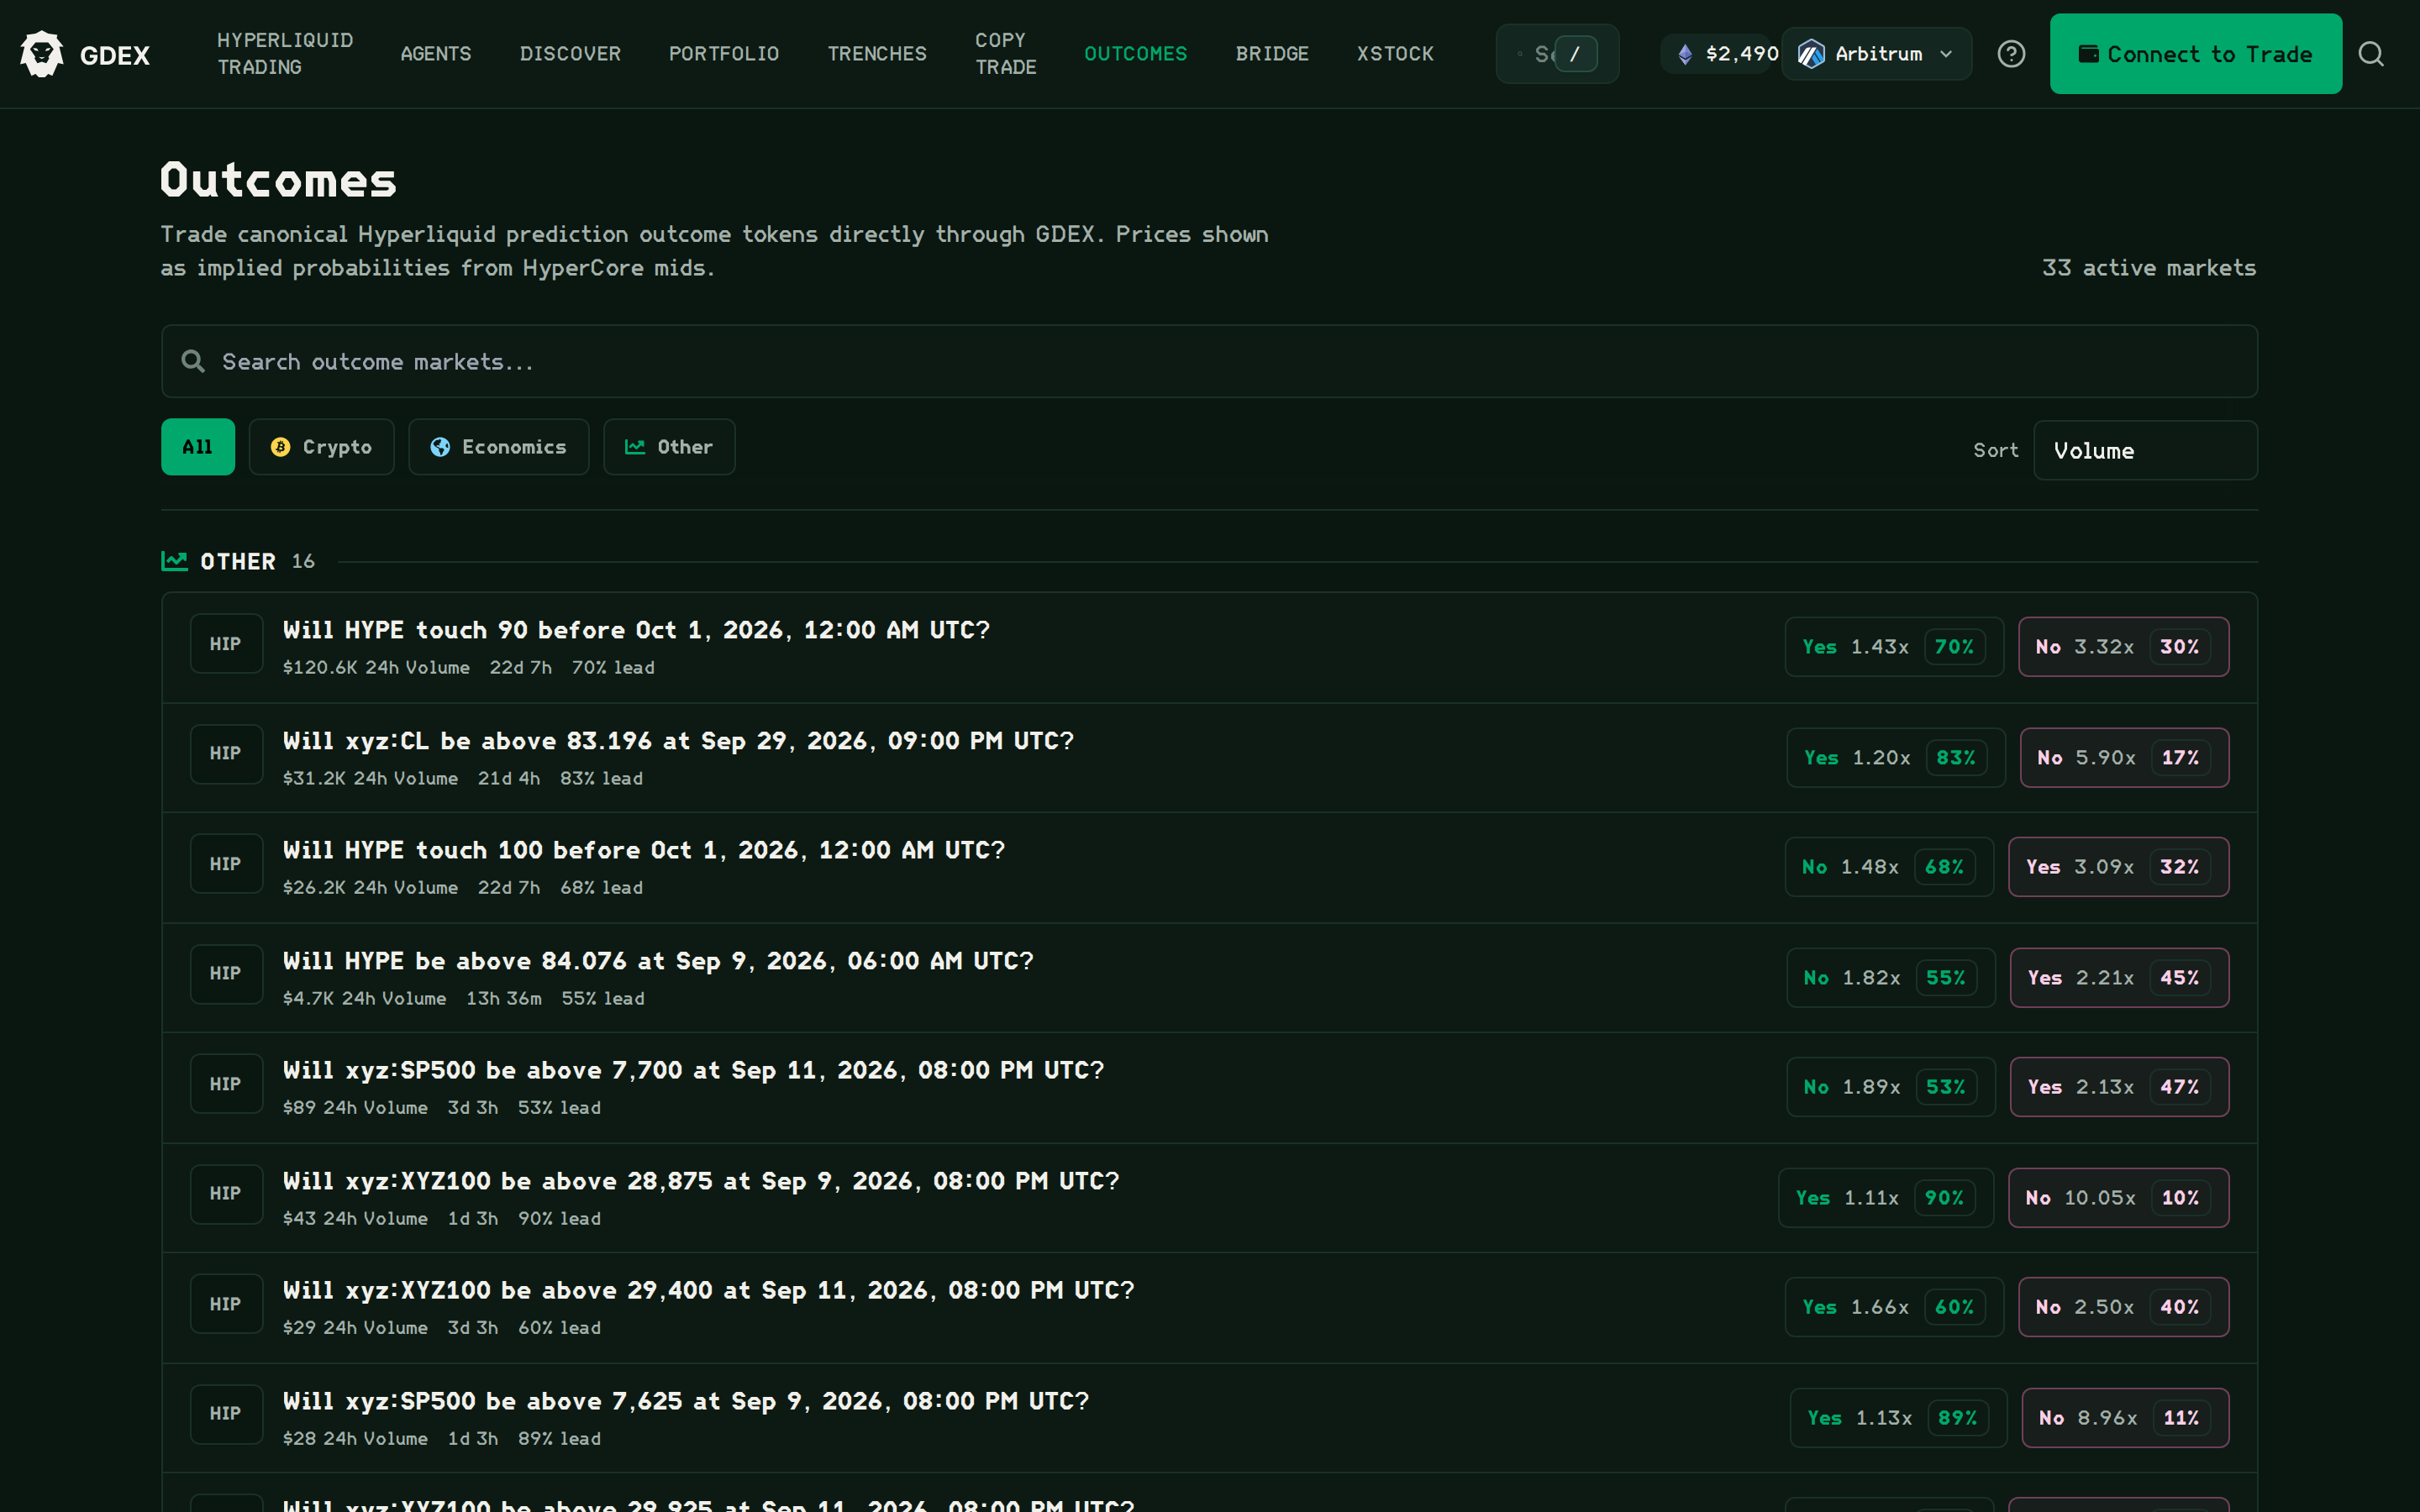2420x1512 pixels.
Task: Click HIP badge for XYZ100 above 29,400 market
Action: tap(226, 1304)
